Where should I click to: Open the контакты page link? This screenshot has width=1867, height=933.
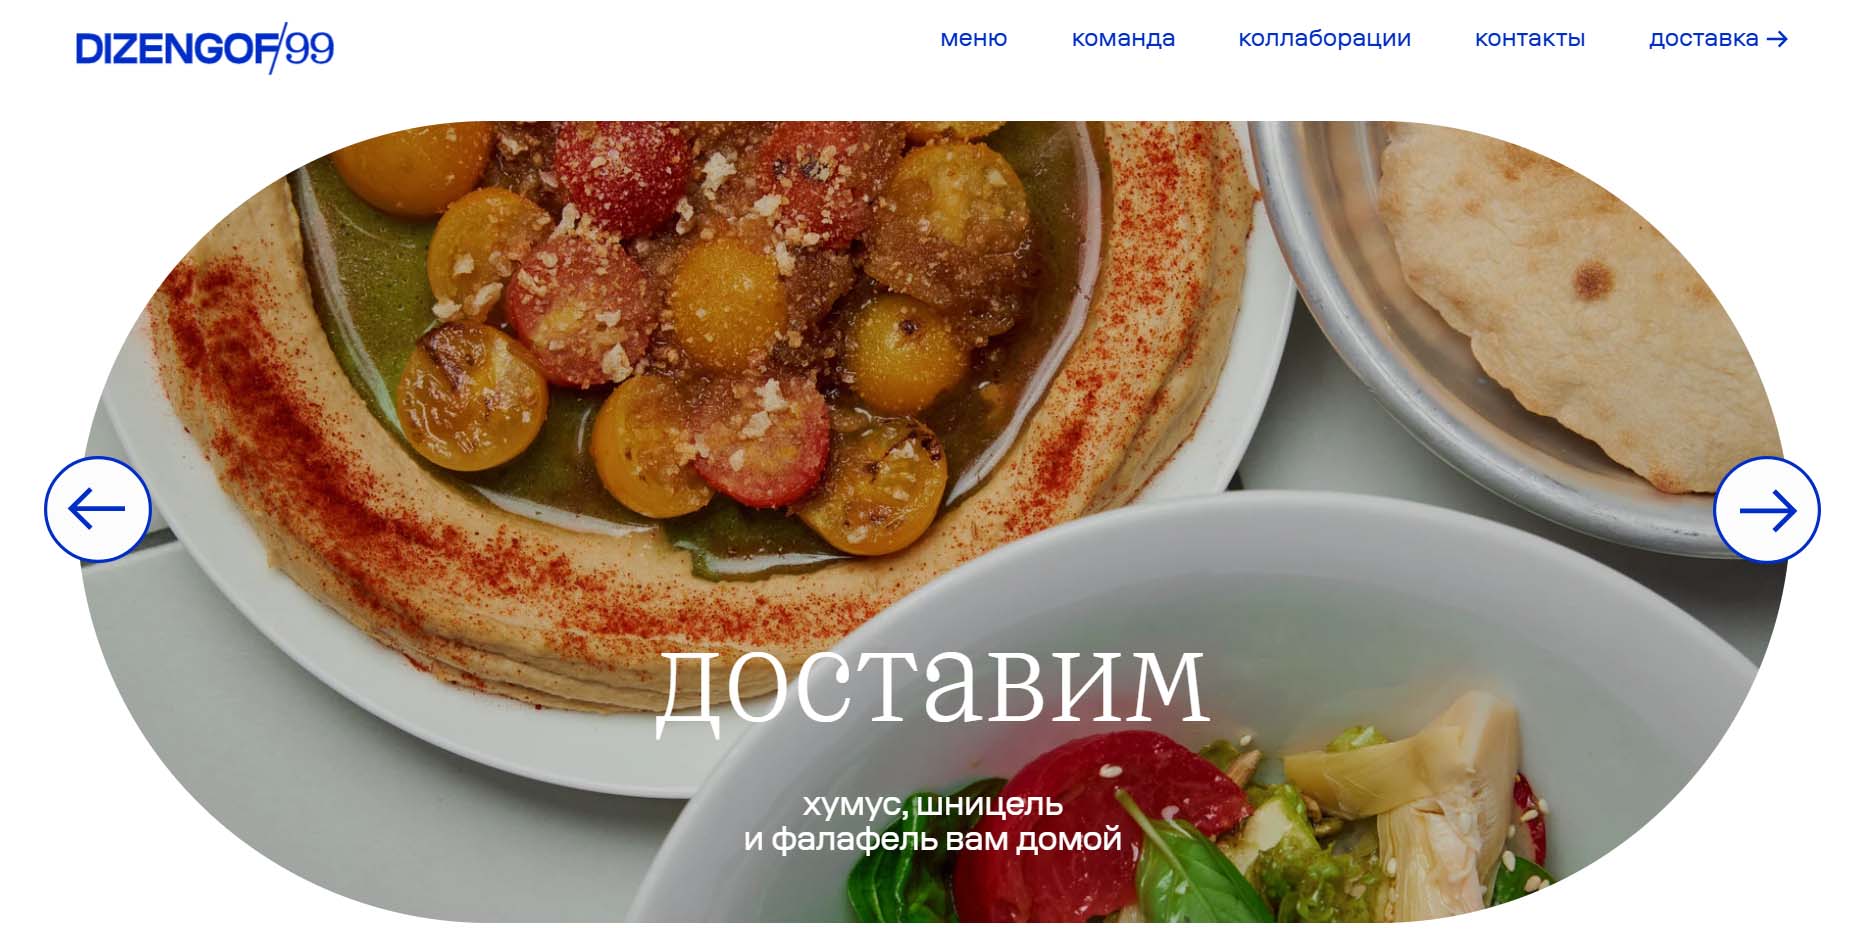[1530, 39]
